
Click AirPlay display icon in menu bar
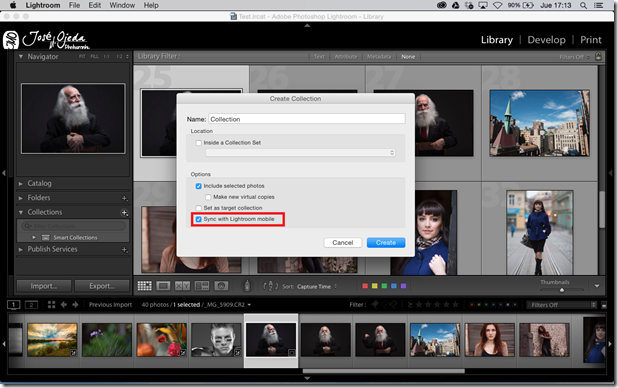[483, 5]
